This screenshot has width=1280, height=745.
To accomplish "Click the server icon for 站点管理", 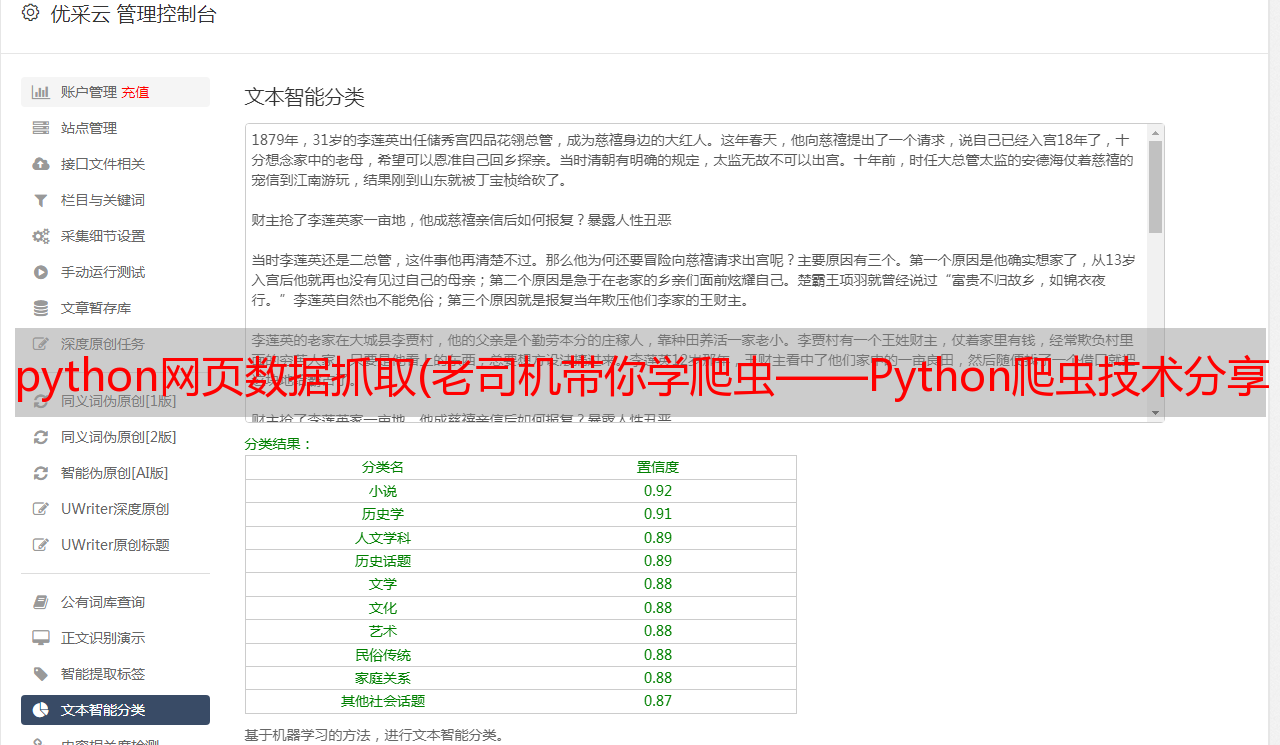I will tap(41, 128).
